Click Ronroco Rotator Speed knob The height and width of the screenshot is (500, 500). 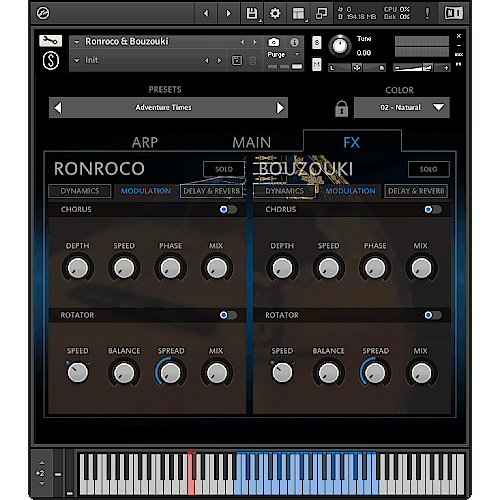pos(78,373)
